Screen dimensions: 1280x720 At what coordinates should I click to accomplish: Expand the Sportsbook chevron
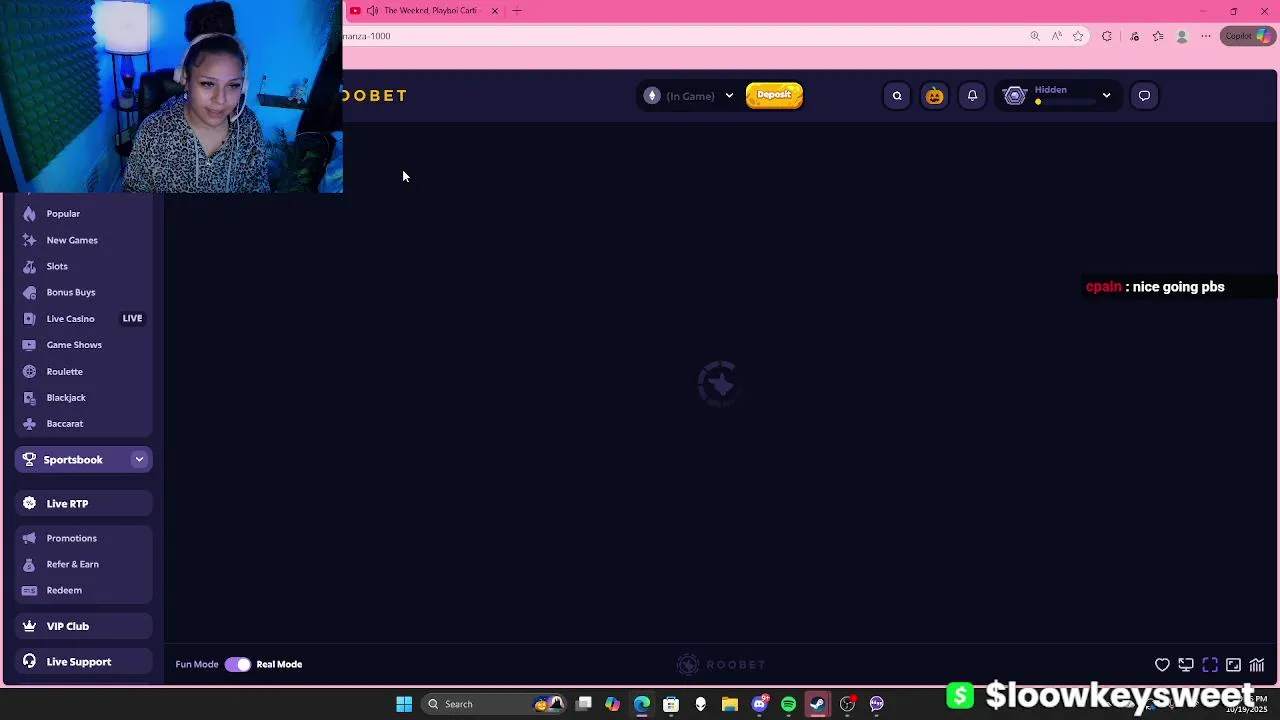tap(139, 460)
